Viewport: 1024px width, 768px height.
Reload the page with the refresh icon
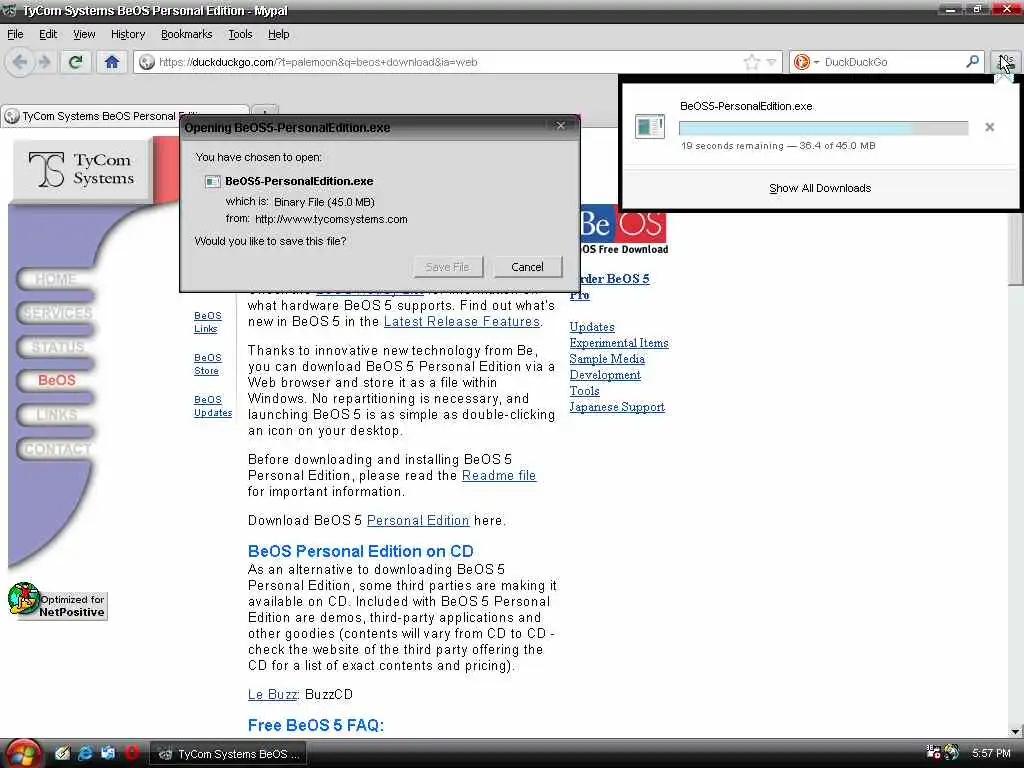(76, 62)
